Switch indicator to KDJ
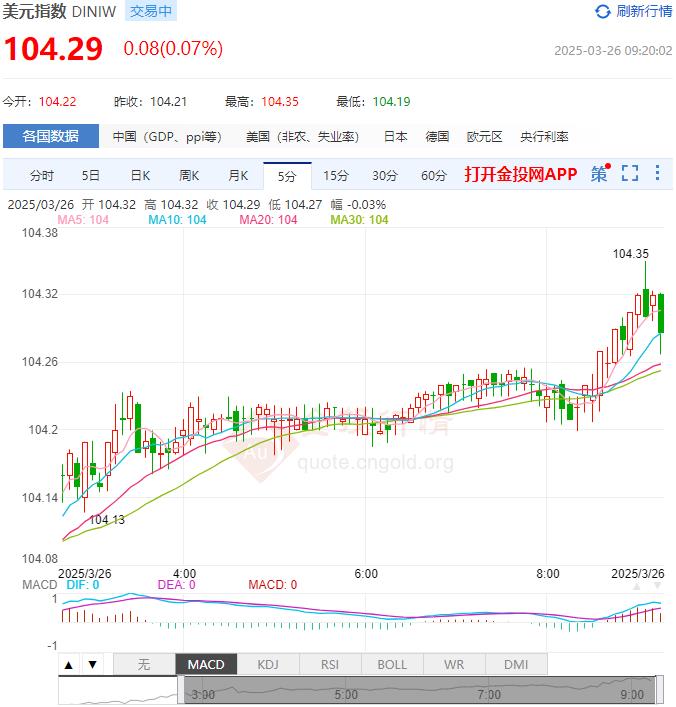676x707 pixels. point(268,664)
